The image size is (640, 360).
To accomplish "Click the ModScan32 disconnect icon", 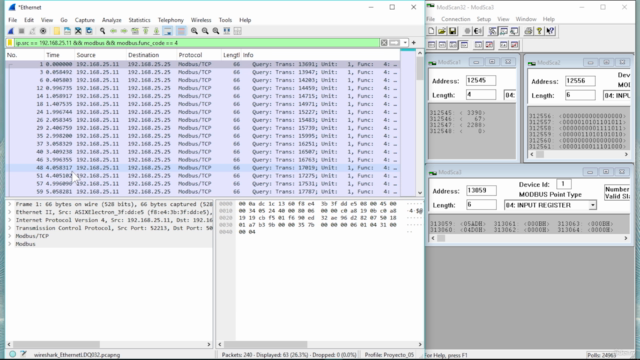I will 478,31.
